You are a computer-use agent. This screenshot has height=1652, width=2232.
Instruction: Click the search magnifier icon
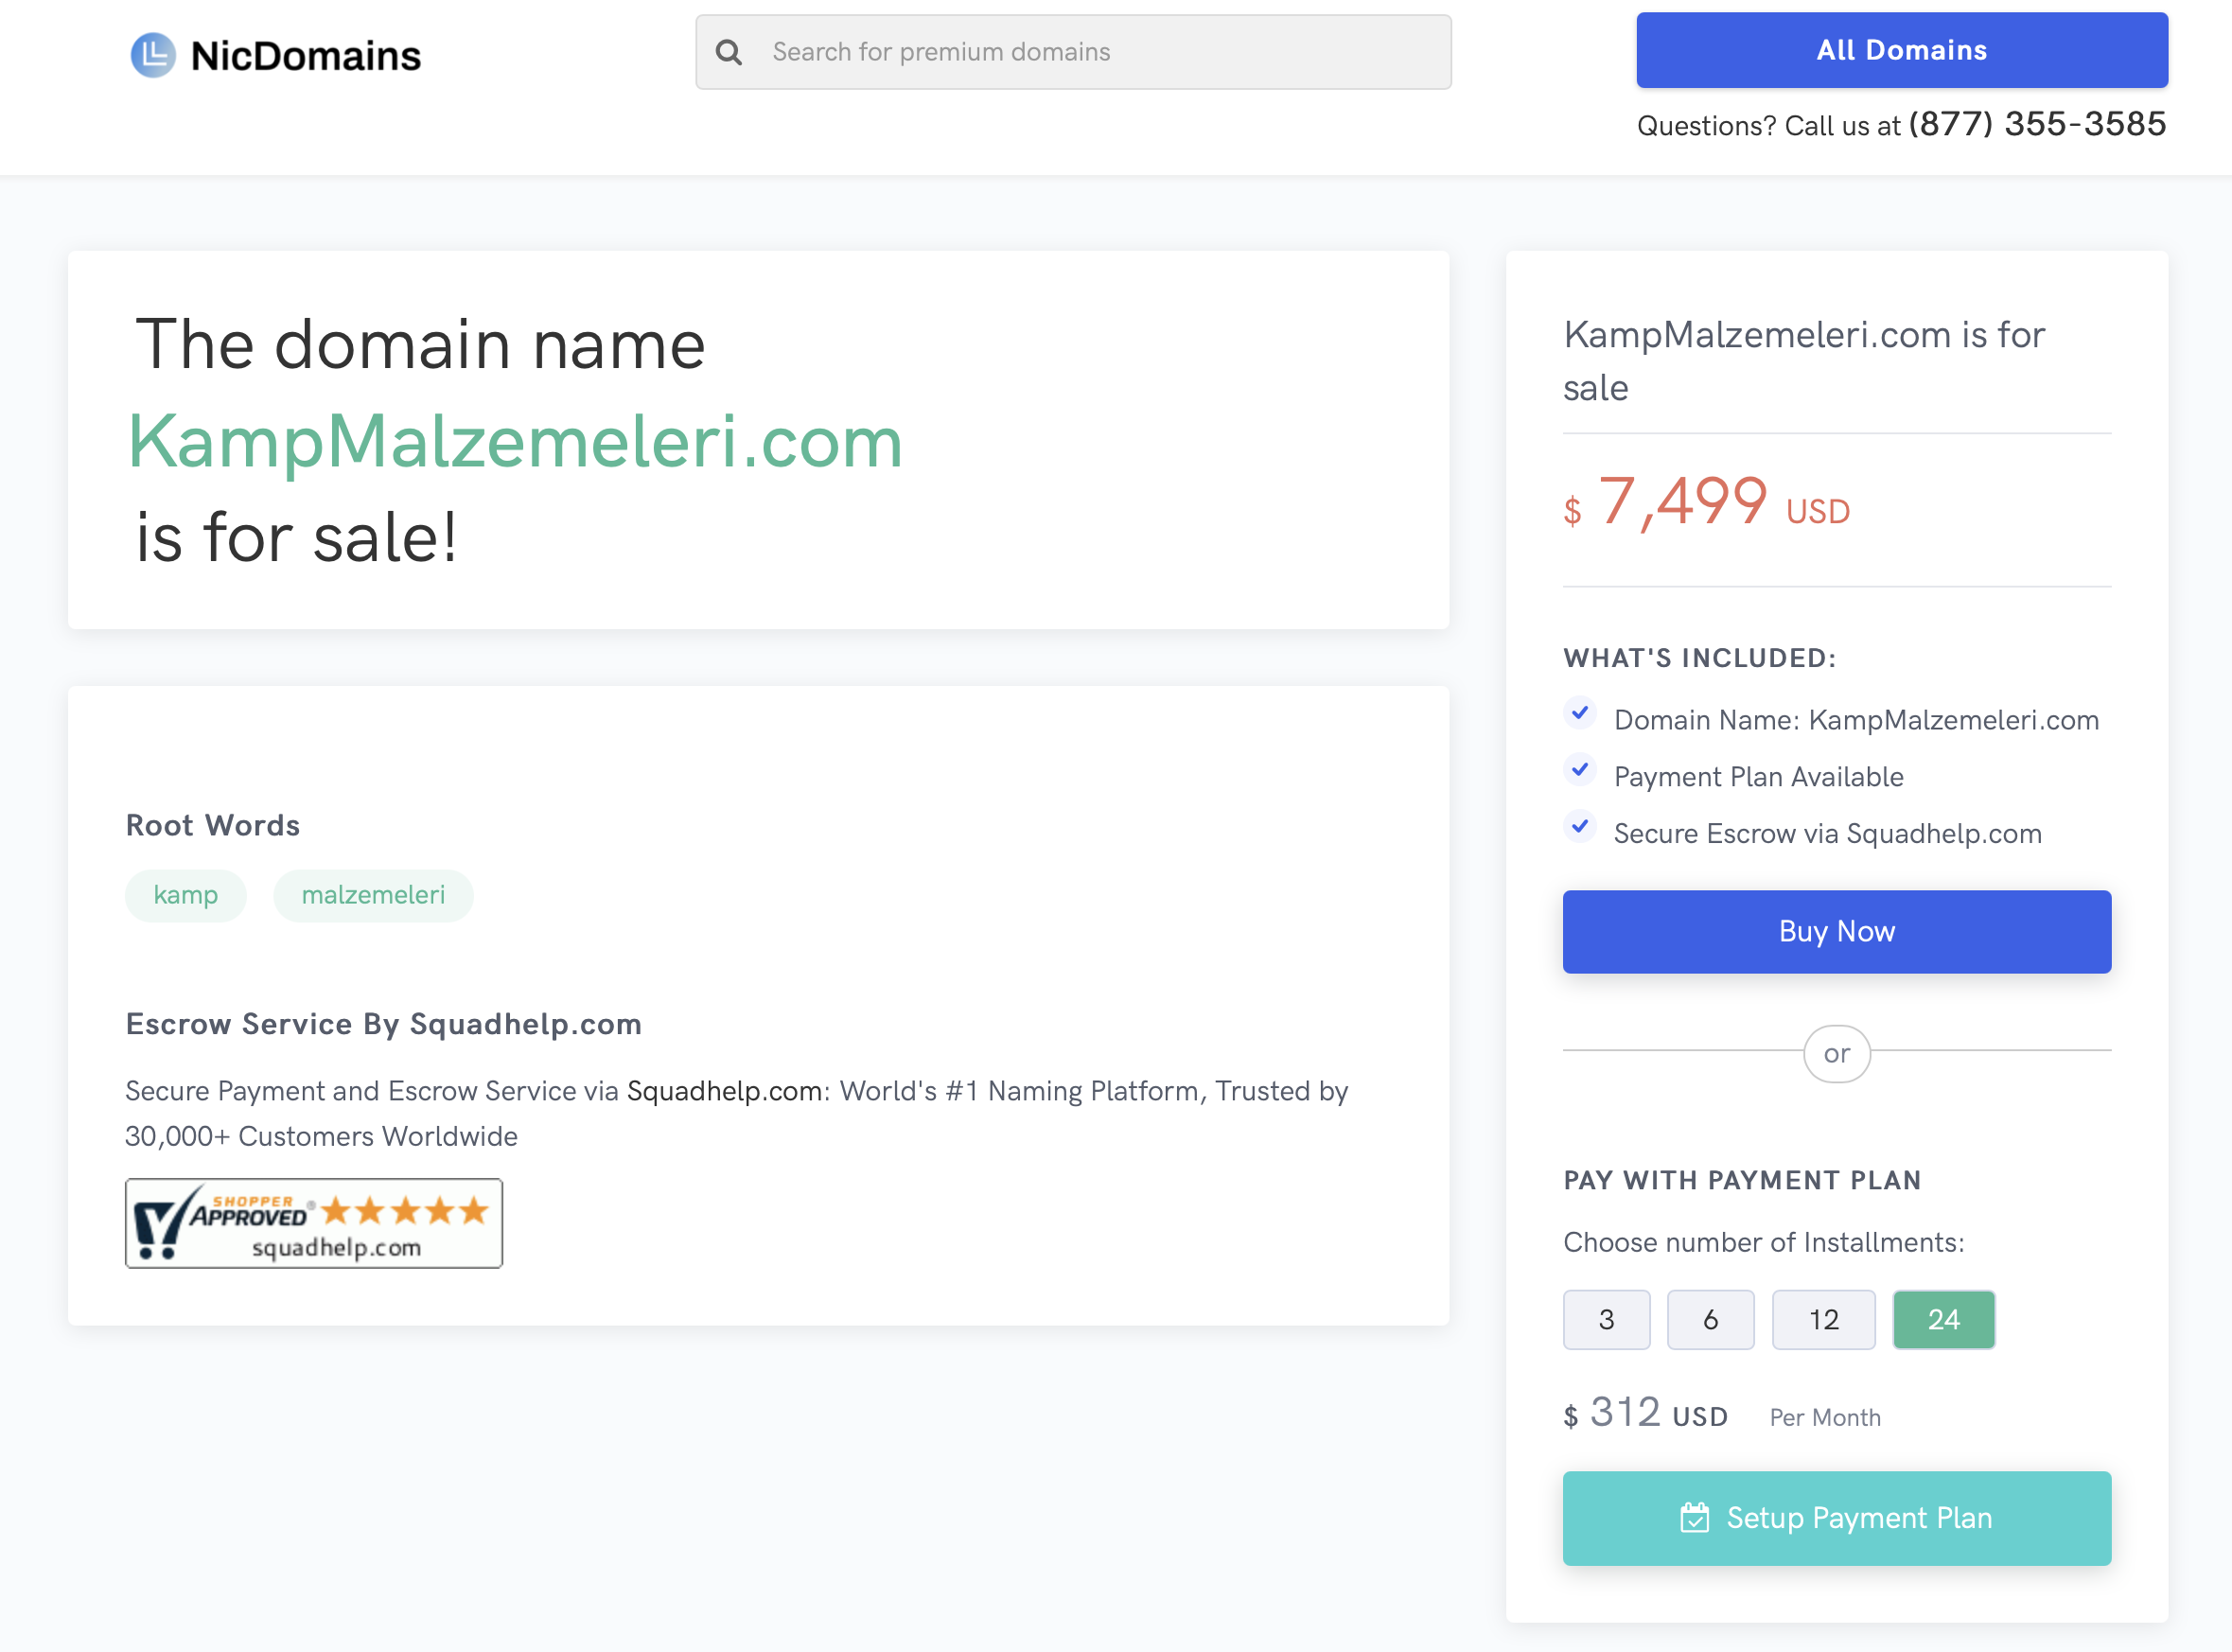(729, 52)
